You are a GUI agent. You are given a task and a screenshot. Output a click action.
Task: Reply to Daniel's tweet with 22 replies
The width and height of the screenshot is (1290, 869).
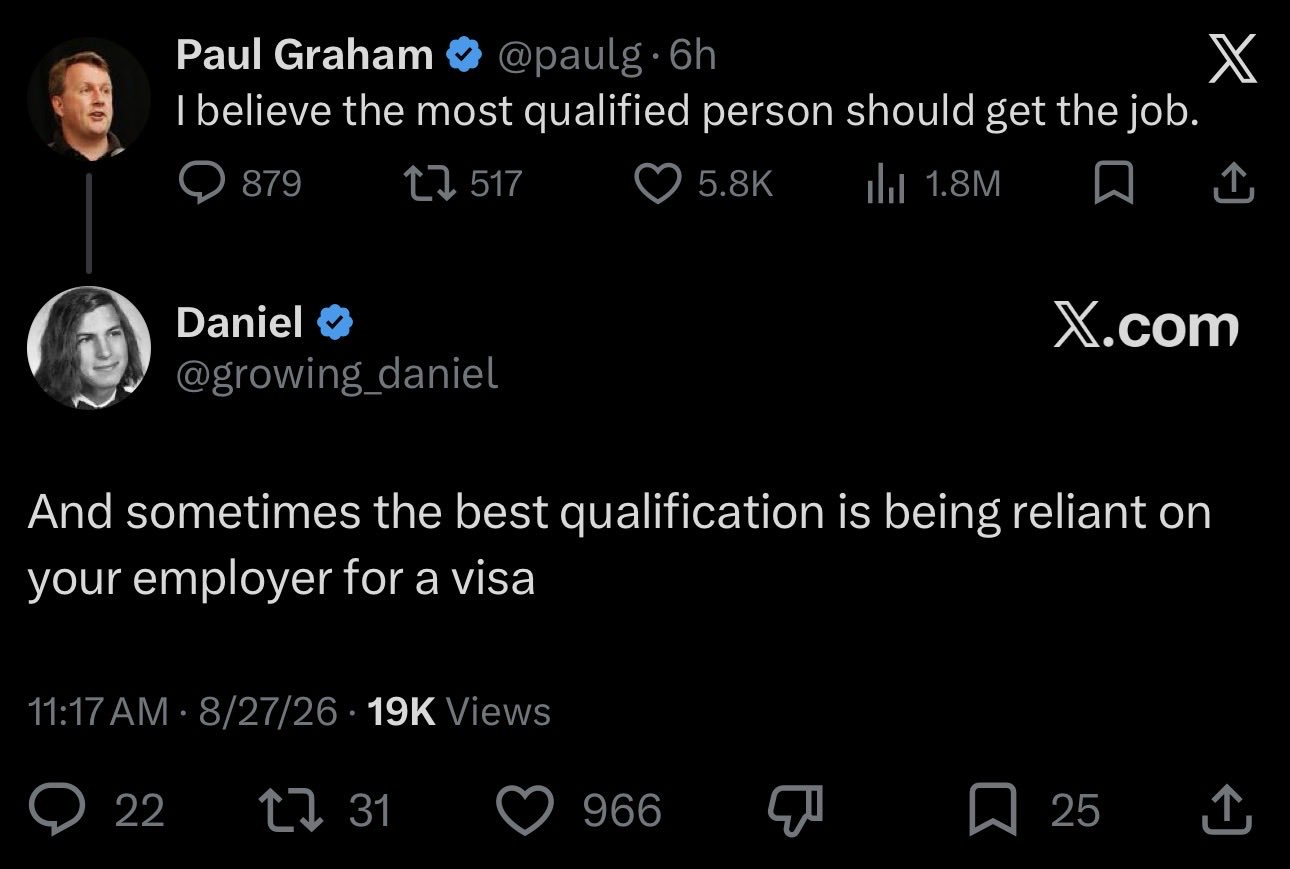pos(96,810)
